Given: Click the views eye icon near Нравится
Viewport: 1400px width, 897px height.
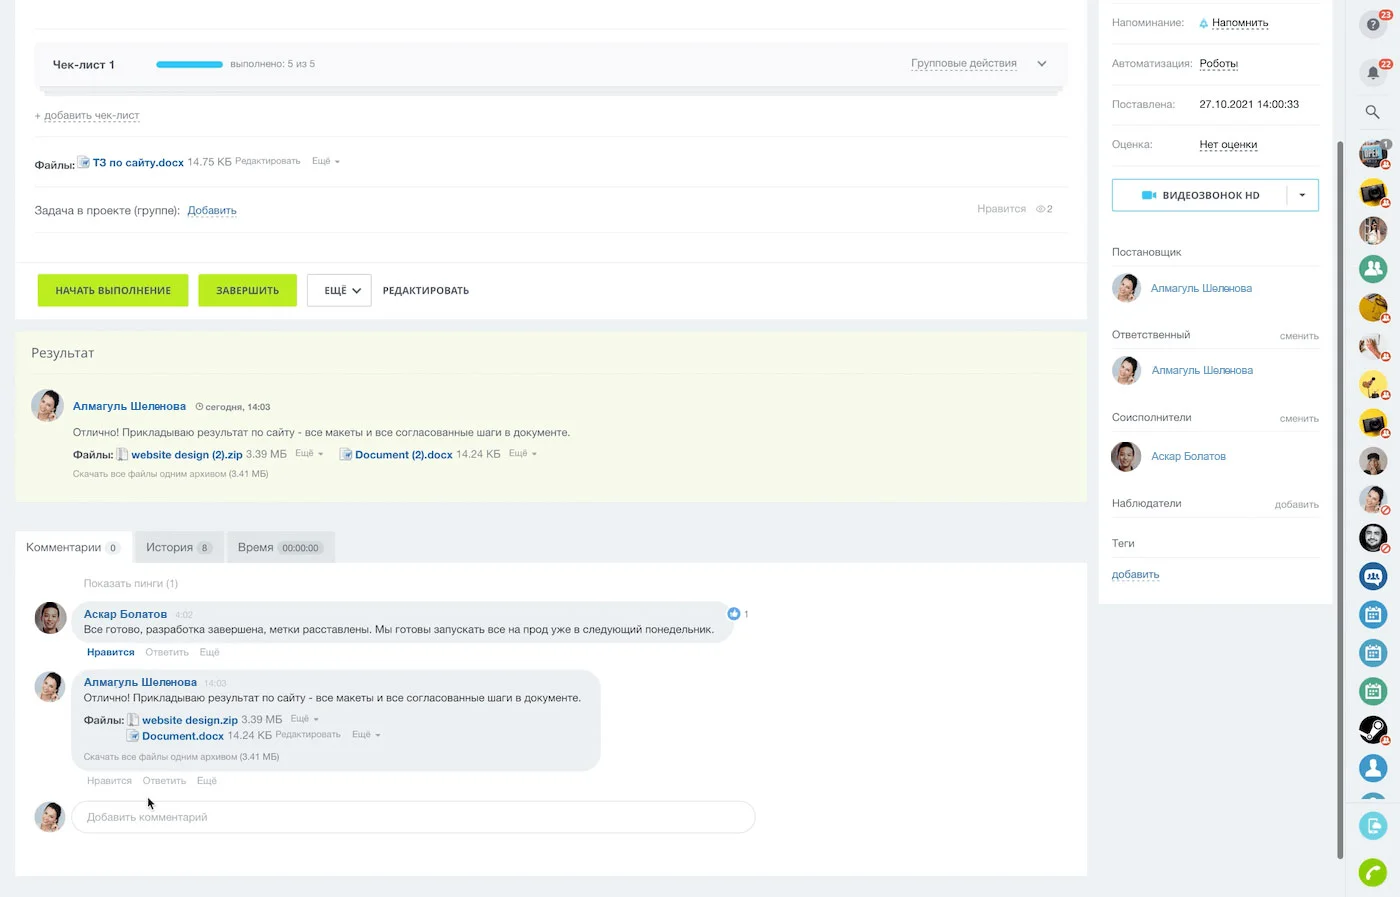Looking at the screenshot, I should [x=1040, y=209].
